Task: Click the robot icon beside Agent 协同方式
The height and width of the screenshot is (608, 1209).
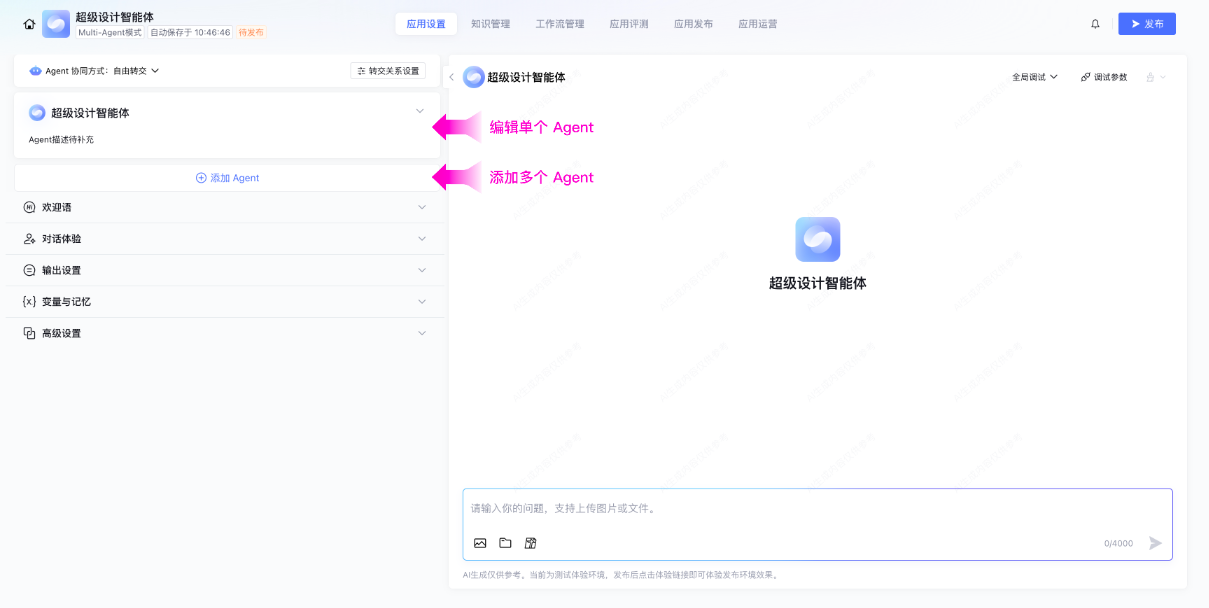Action: pos(36,71)
